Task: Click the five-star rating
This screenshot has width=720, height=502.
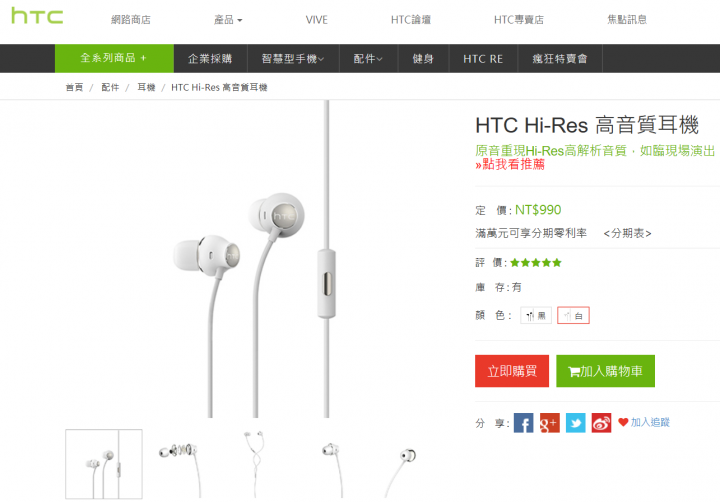Action: (x=536, y=263)
